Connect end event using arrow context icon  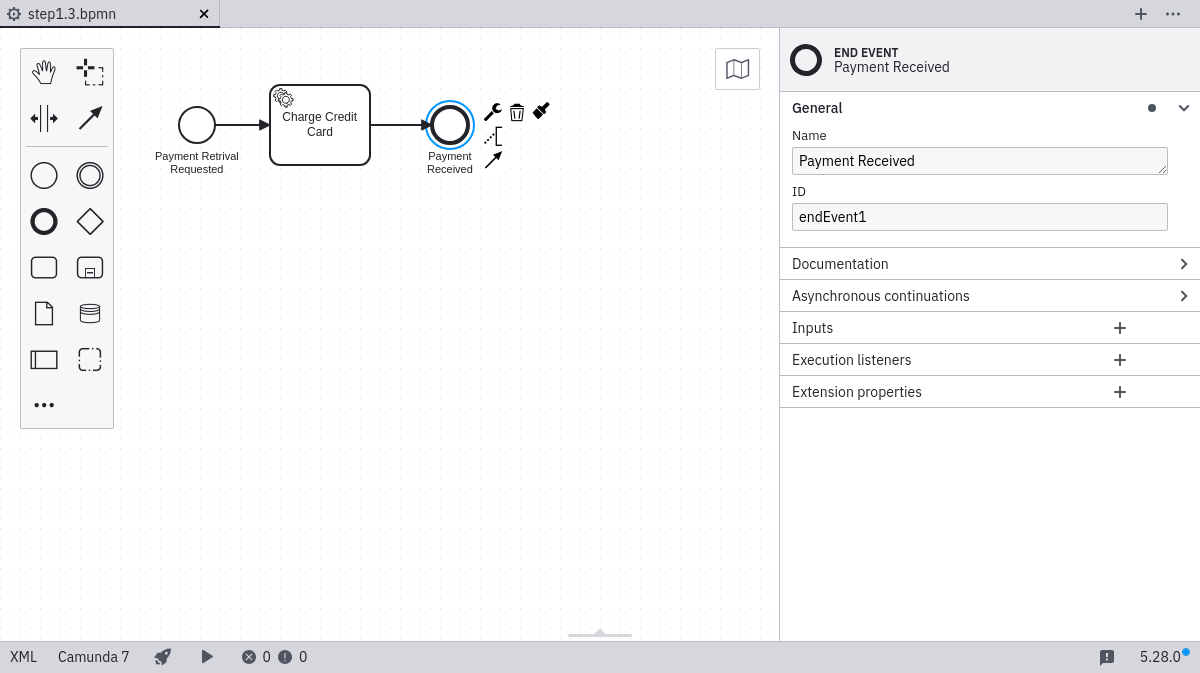point(492,160)
